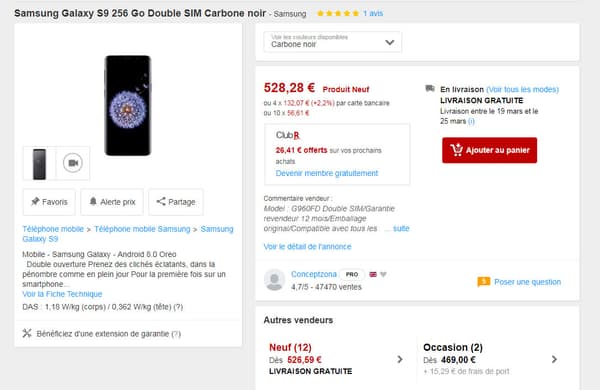Select the black phone back thumbnail

[39, 163]
